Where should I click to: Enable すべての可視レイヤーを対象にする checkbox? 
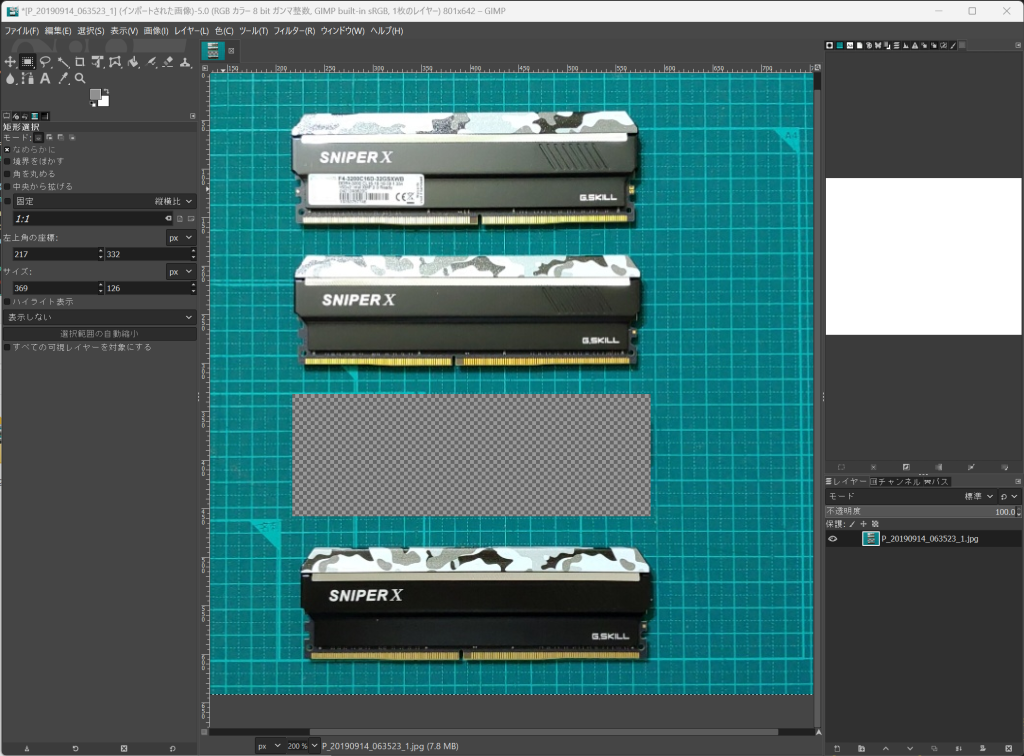point(7,347)
